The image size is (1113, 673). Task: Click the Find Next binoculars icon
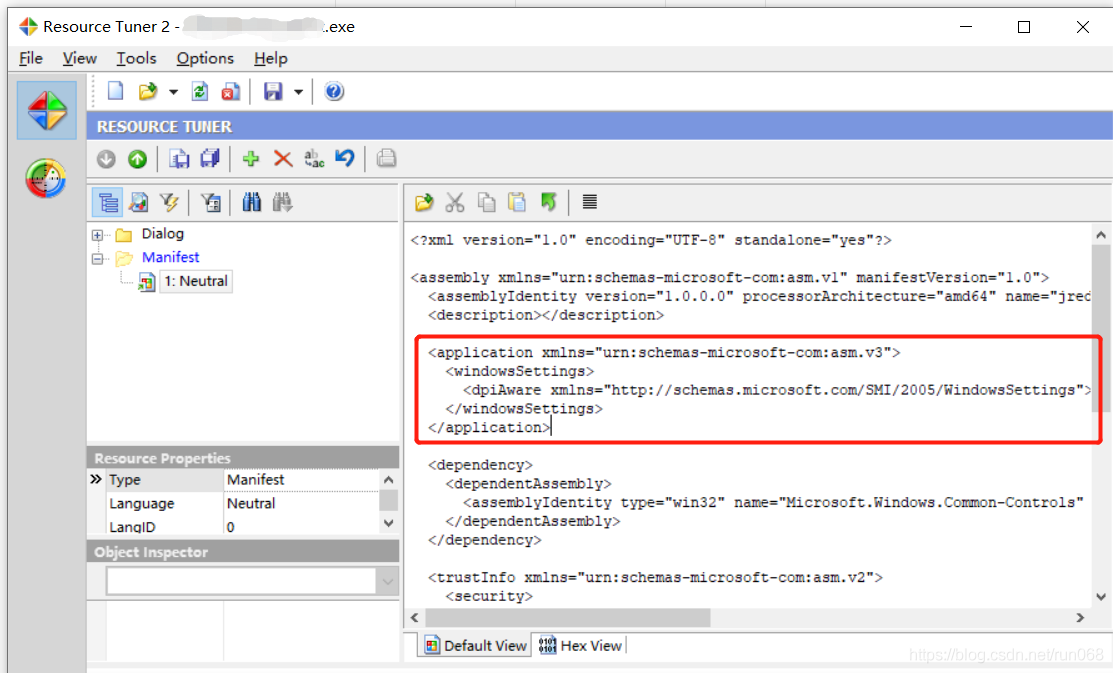(283, 203)
